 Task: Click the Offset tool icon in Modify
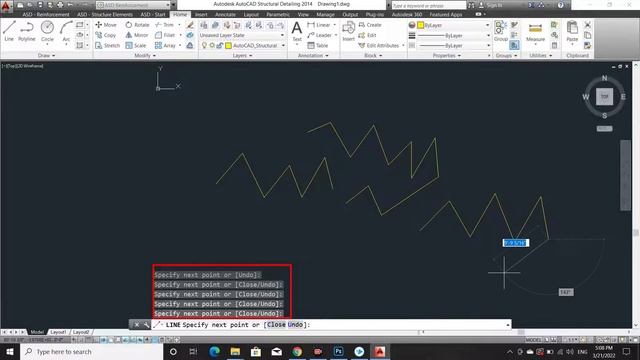(x=190, y=45)
